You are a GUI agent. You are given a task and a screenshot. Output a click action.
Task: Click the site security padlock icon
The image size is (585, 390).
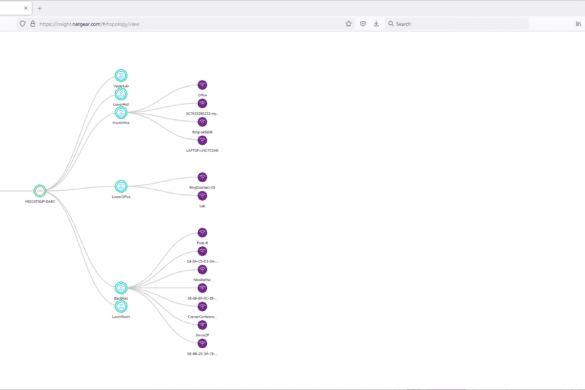point(33,24)
